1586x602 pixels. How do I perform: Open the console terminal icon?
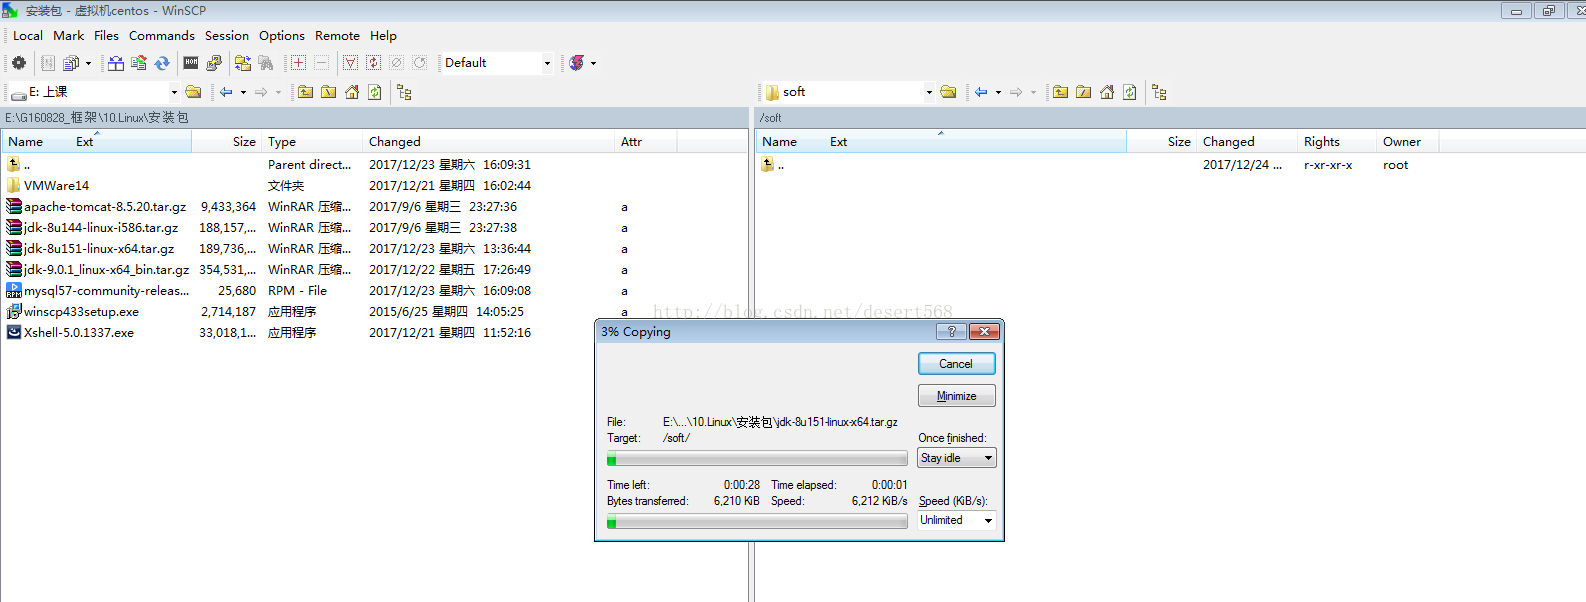(x=191, y=63)
